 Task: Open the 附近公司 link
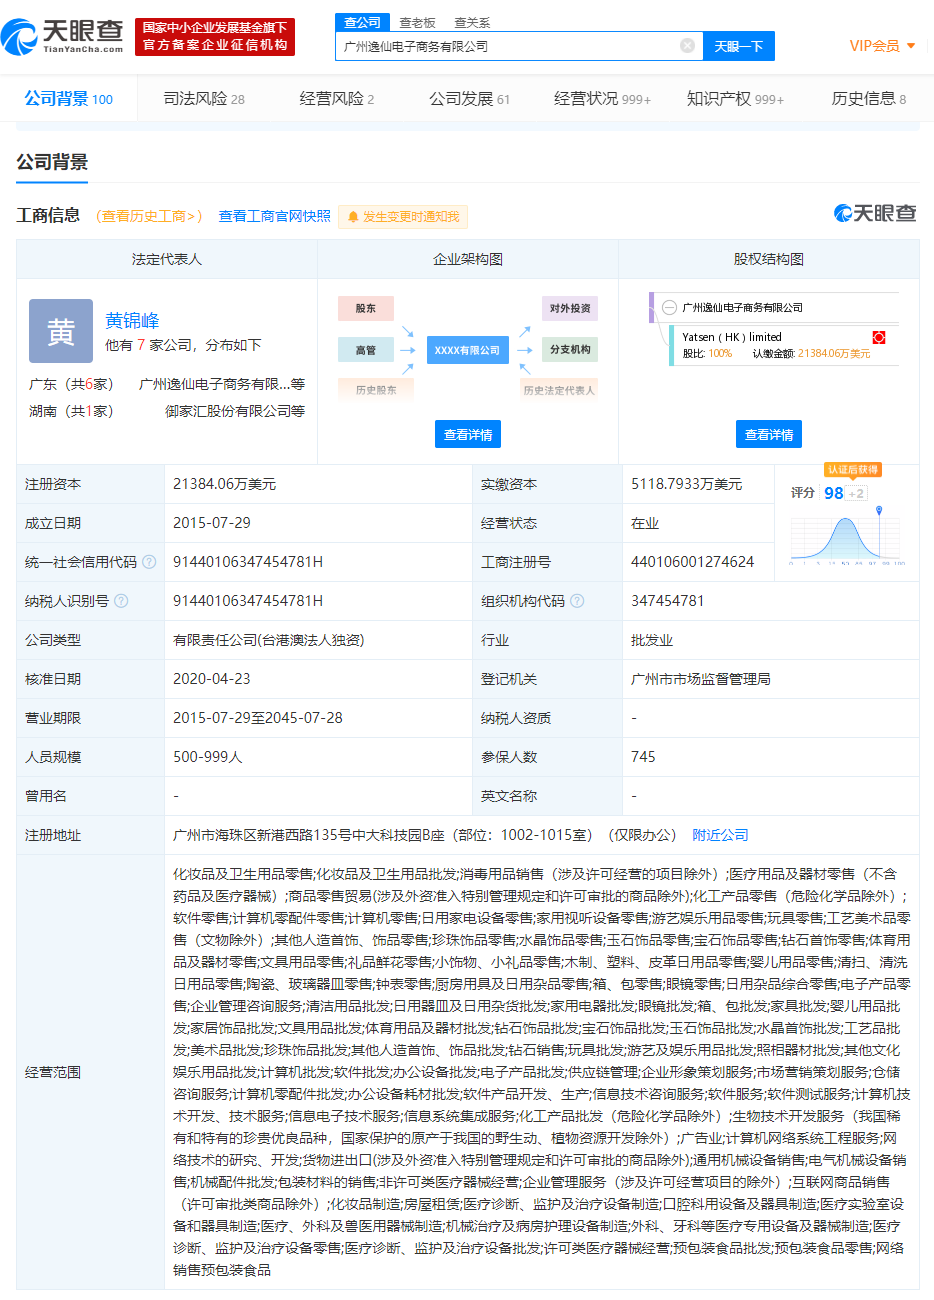click(720, 835)
